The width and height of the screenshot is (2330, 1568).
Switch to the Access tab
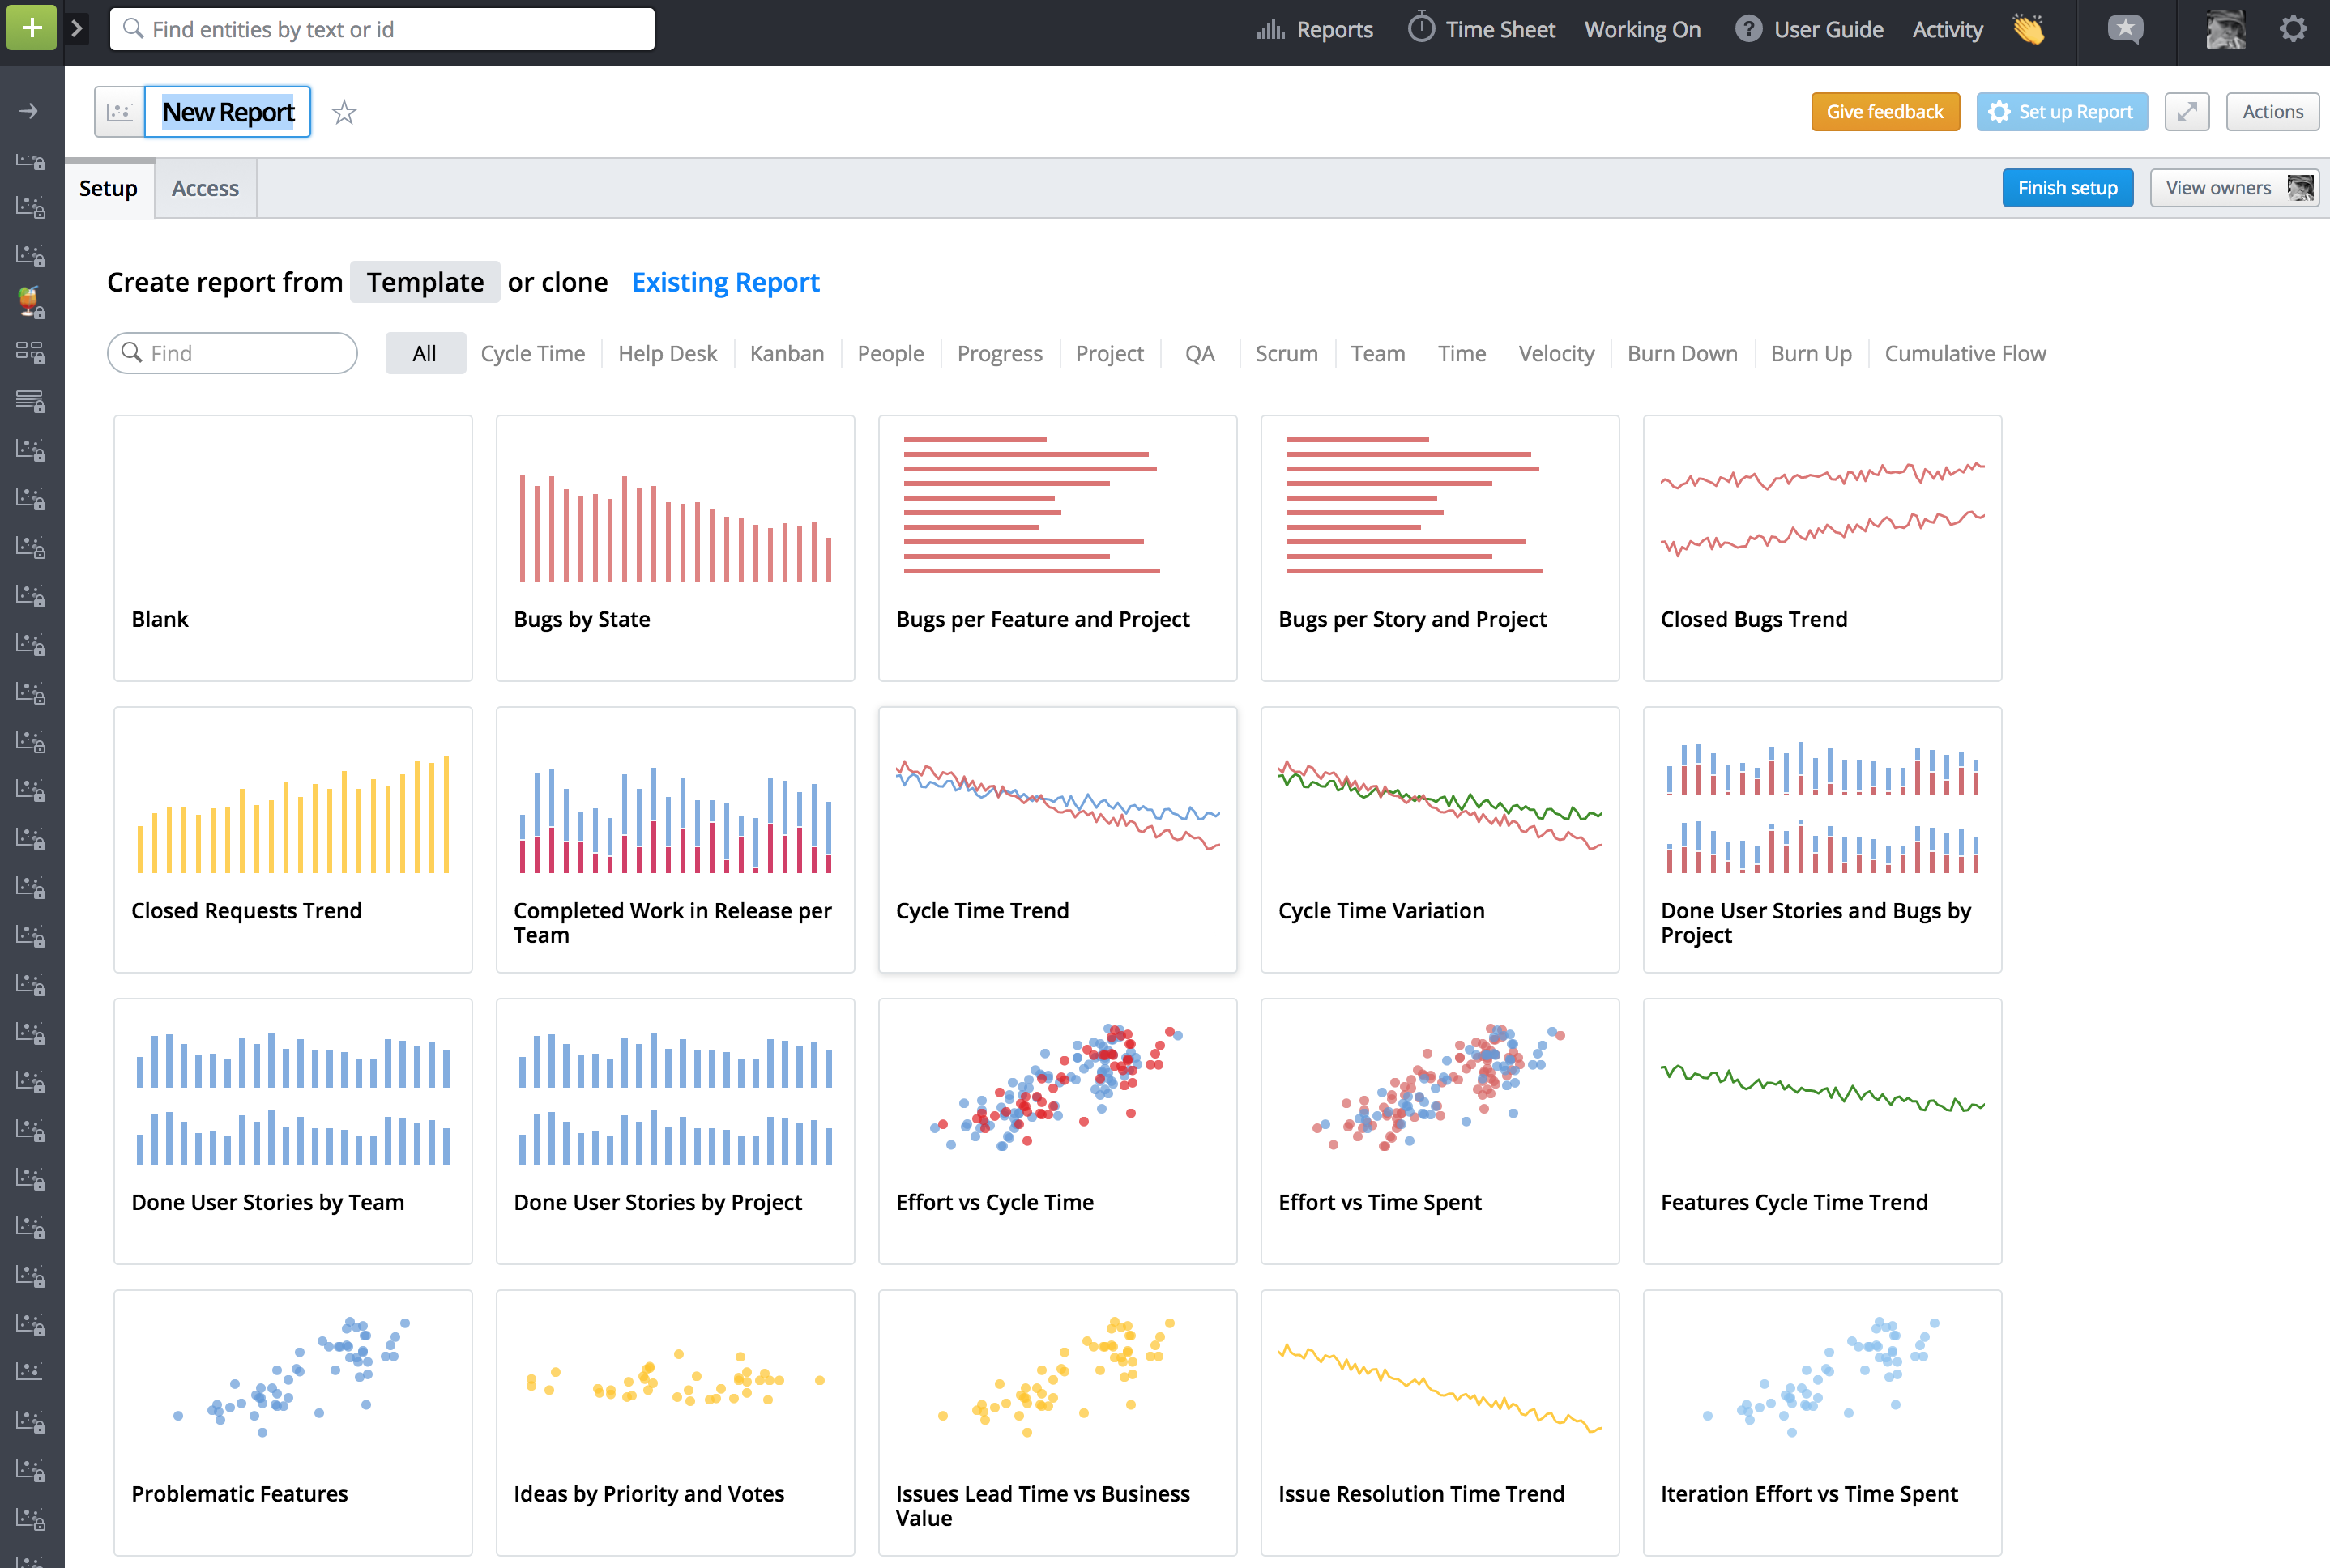tap(204, 188)
